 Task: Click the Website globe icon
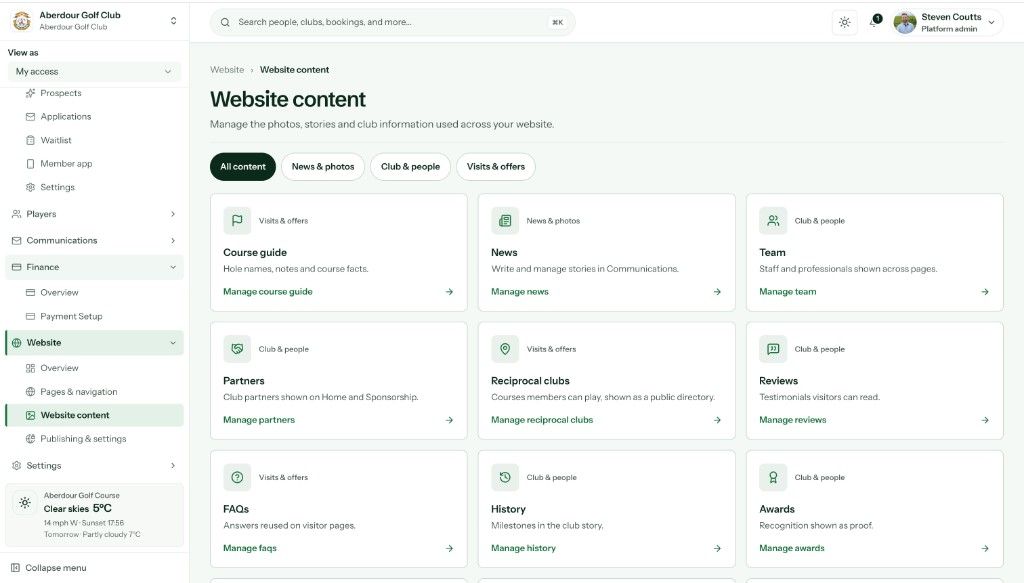[x=16, y=343]
